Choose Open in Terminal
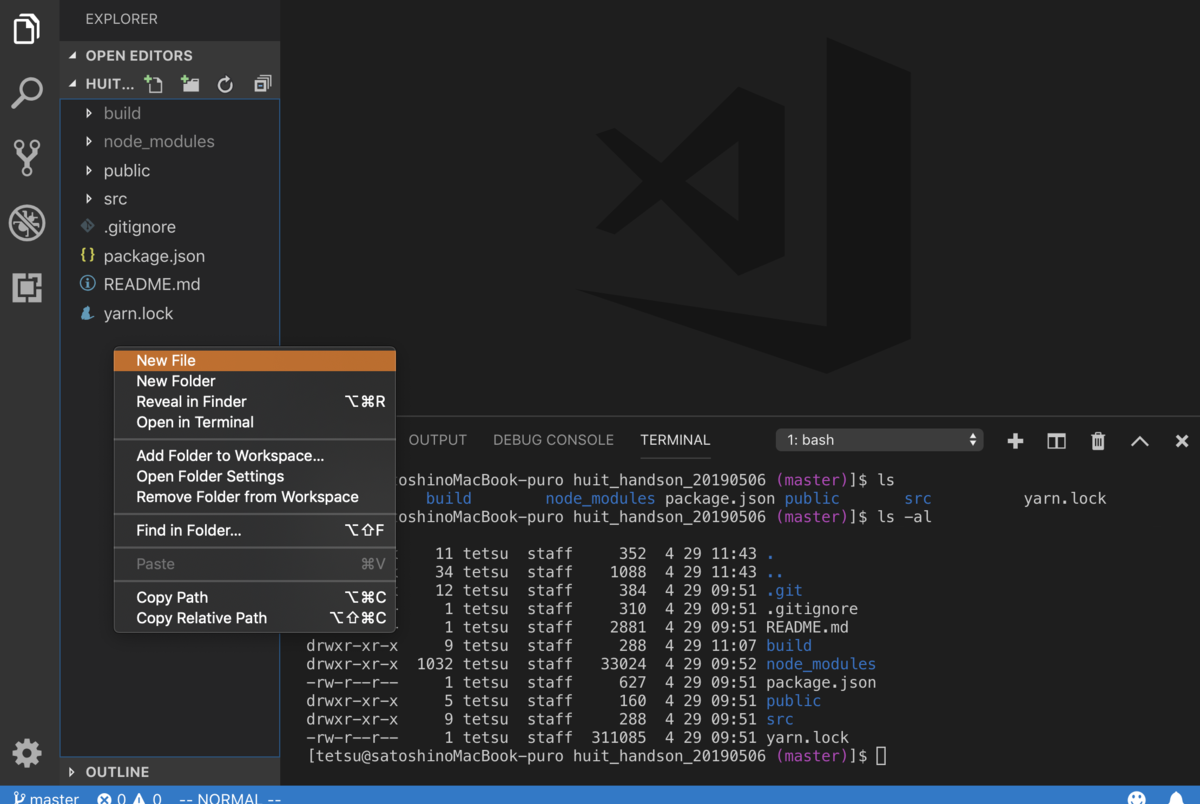This screenshot has height=804, width=1200. (x=255, y=422)
